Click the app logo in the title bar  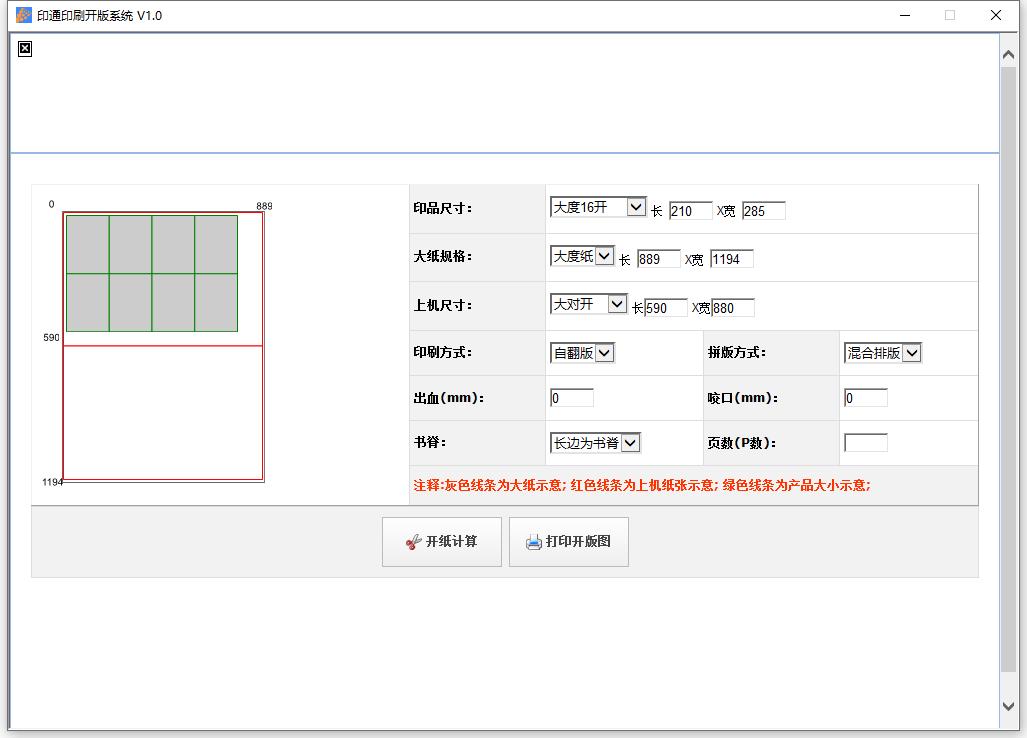tap(24, 15)
